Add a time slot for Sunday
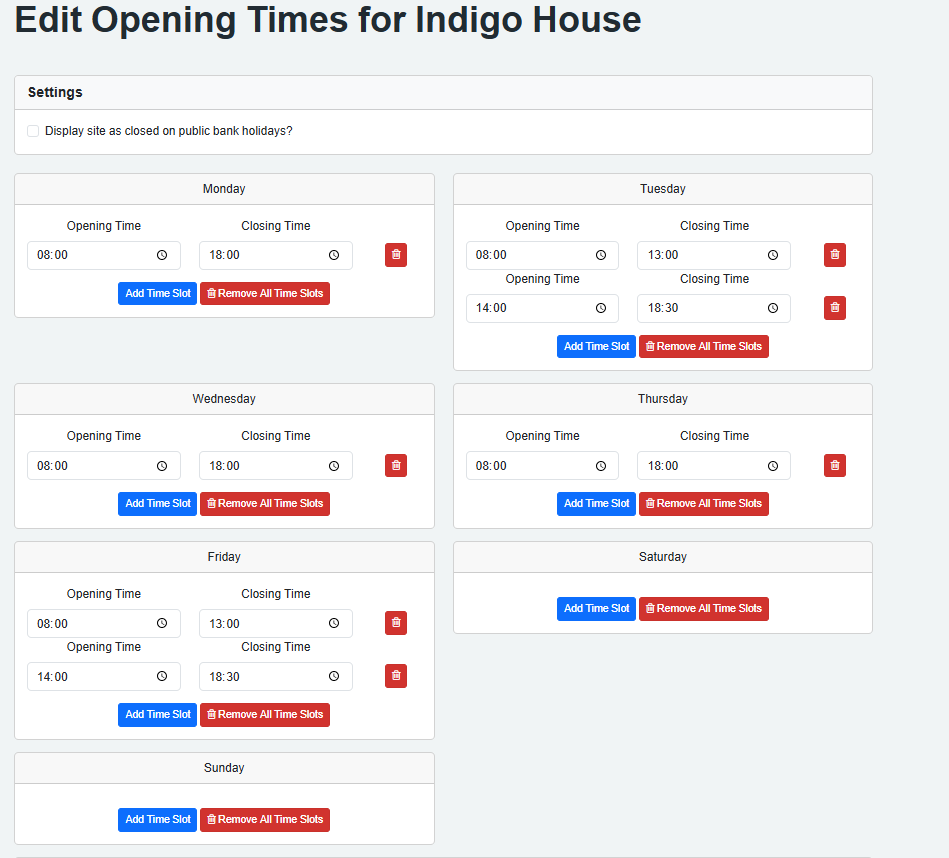Image resolution: width=949 pixels, height=858 pixels. coord(157,819)
